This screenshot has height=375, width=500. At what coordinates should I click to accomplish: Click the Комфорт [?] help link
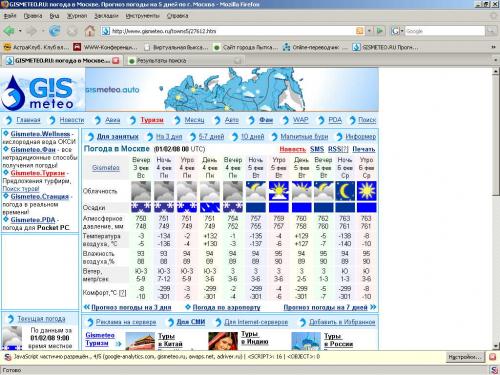coord(123,293)
